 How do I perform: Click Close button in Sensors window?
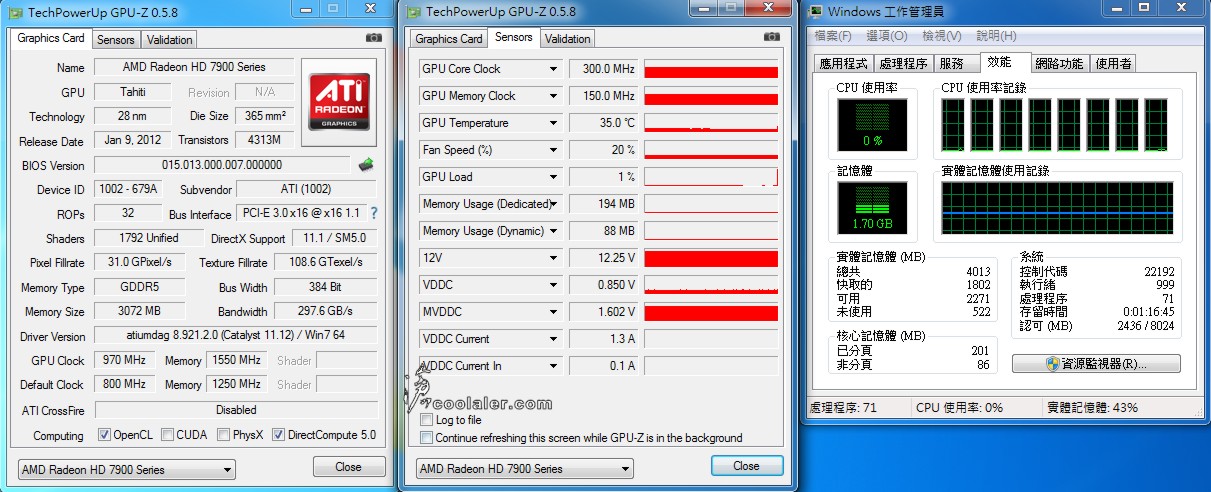tap(747, 466)
